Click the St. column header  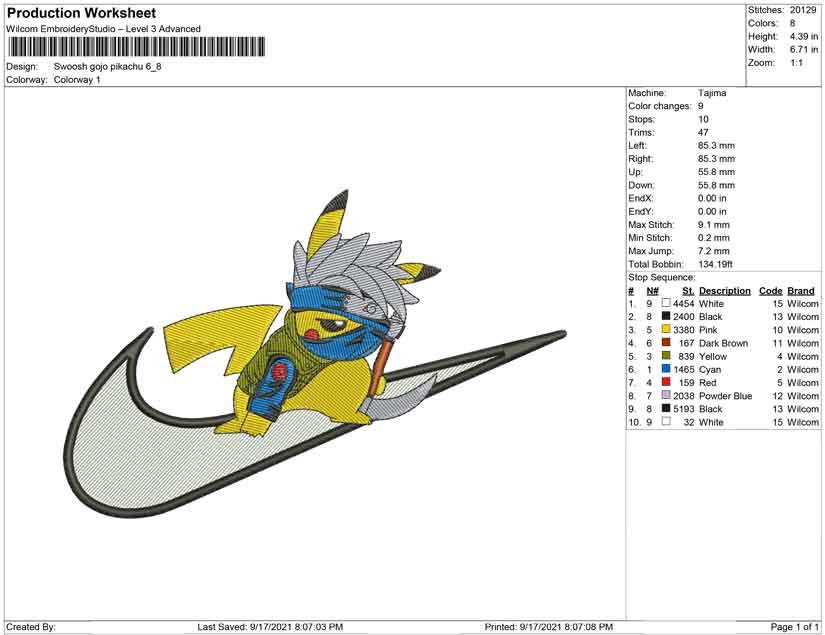(x=688, y=291)
